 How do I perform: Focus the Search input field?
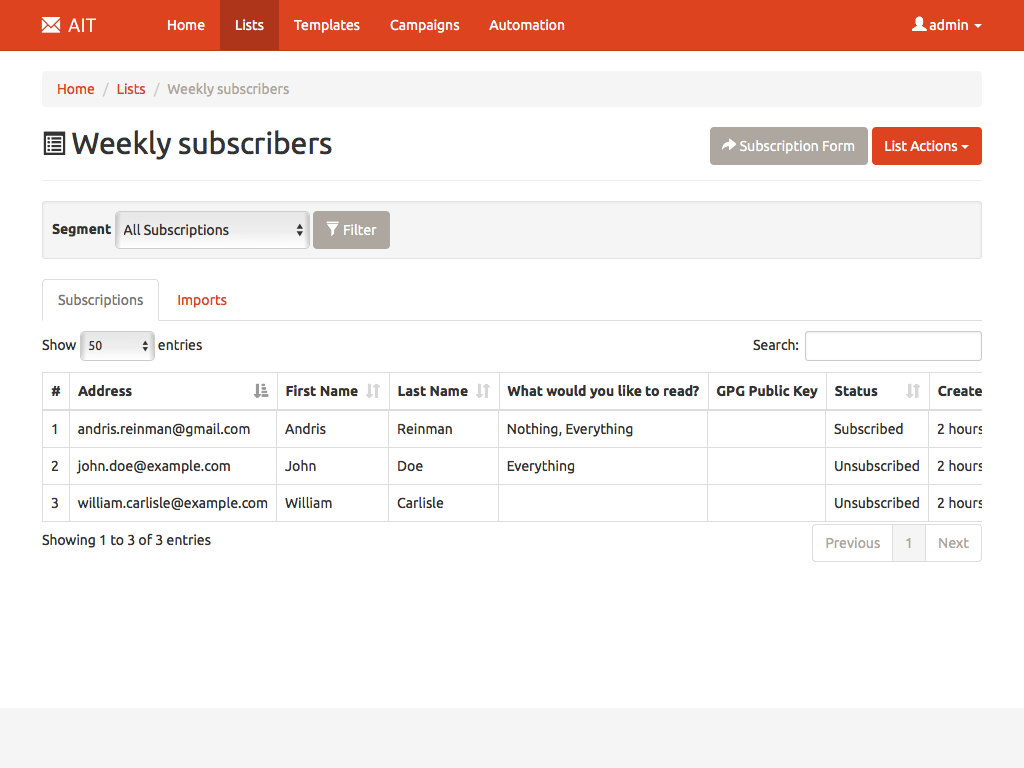pyautogui.click(x=892, y=346)
